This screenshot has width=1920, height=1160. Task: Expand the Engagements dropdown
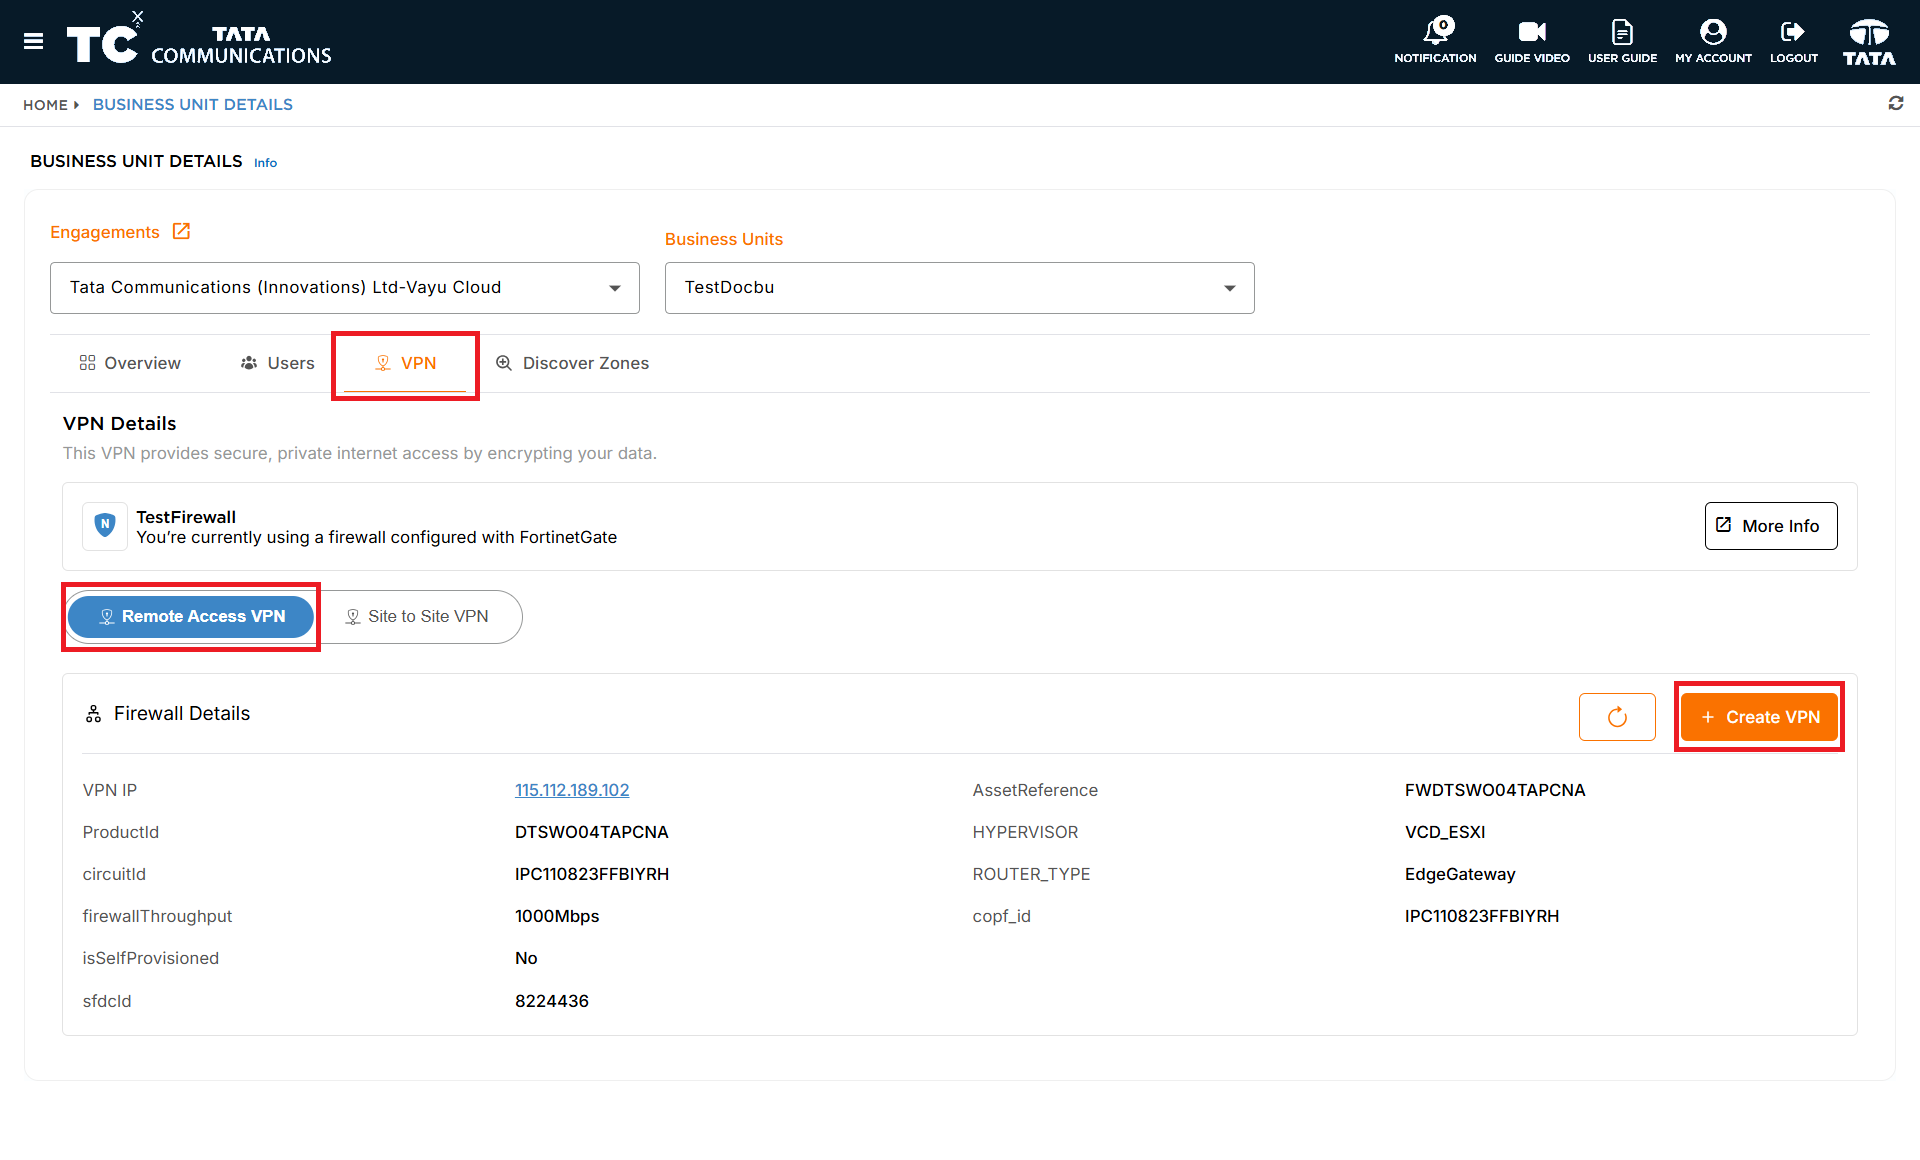pyautogui.click(x=345, y=288)
